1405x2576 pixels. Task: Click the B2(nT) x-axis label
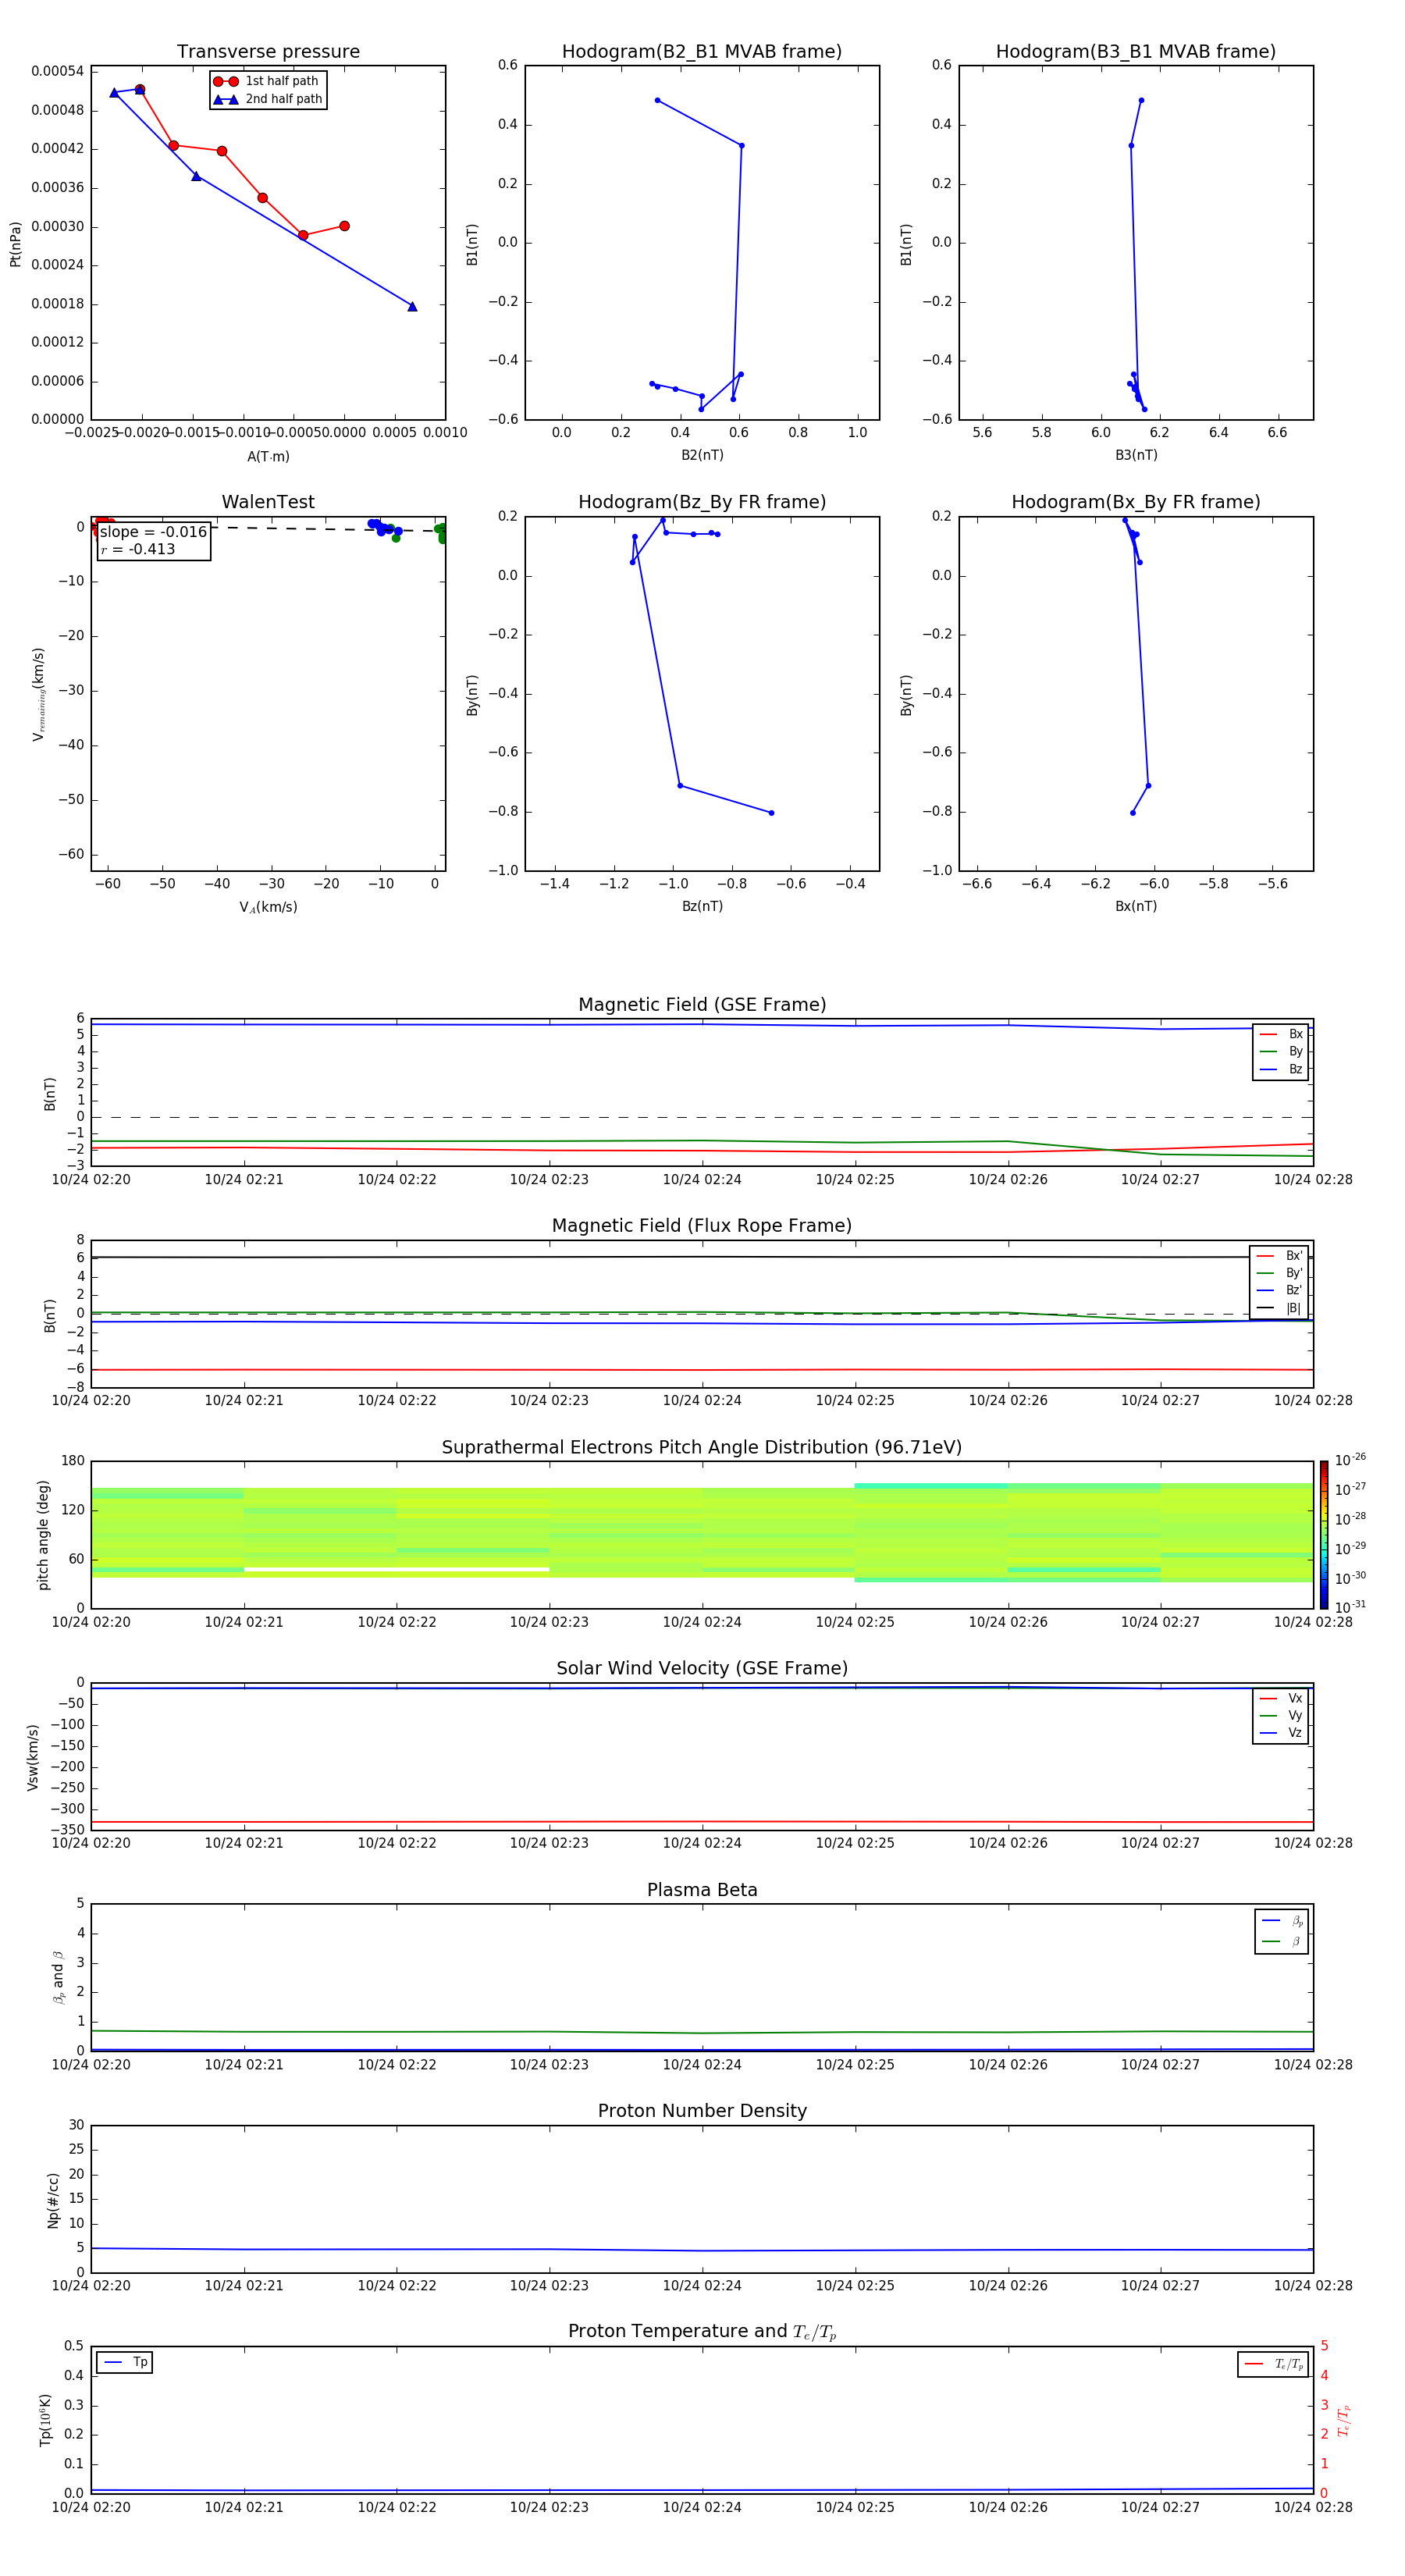pyautogui.click(x=702, y=455)
